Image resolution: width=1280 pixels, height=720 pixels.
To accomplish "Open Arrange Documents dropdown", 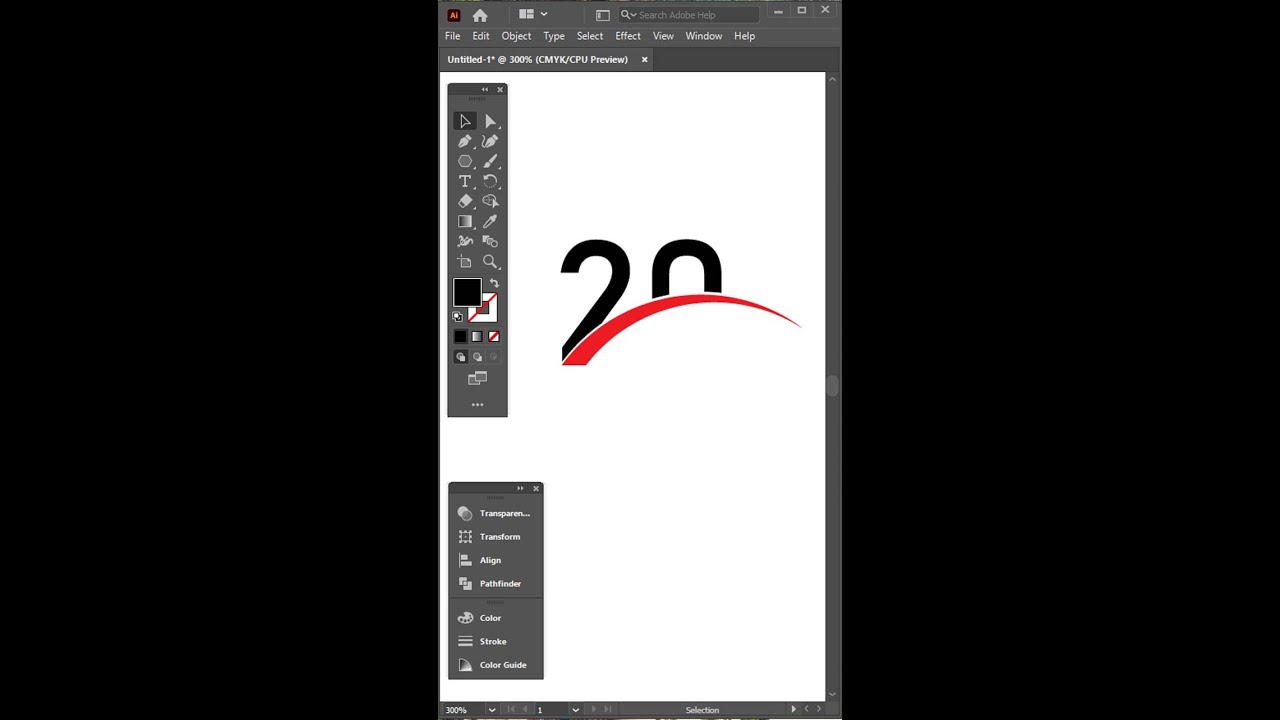I will click(534, 14).
